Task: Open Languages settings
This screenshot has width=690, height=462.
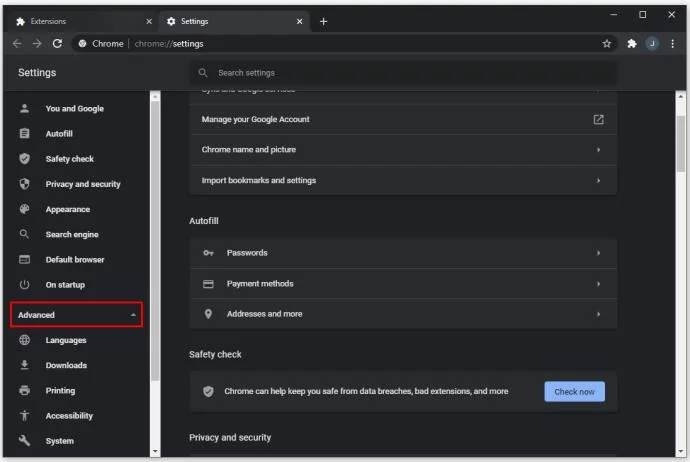Action: pos(66,340)
